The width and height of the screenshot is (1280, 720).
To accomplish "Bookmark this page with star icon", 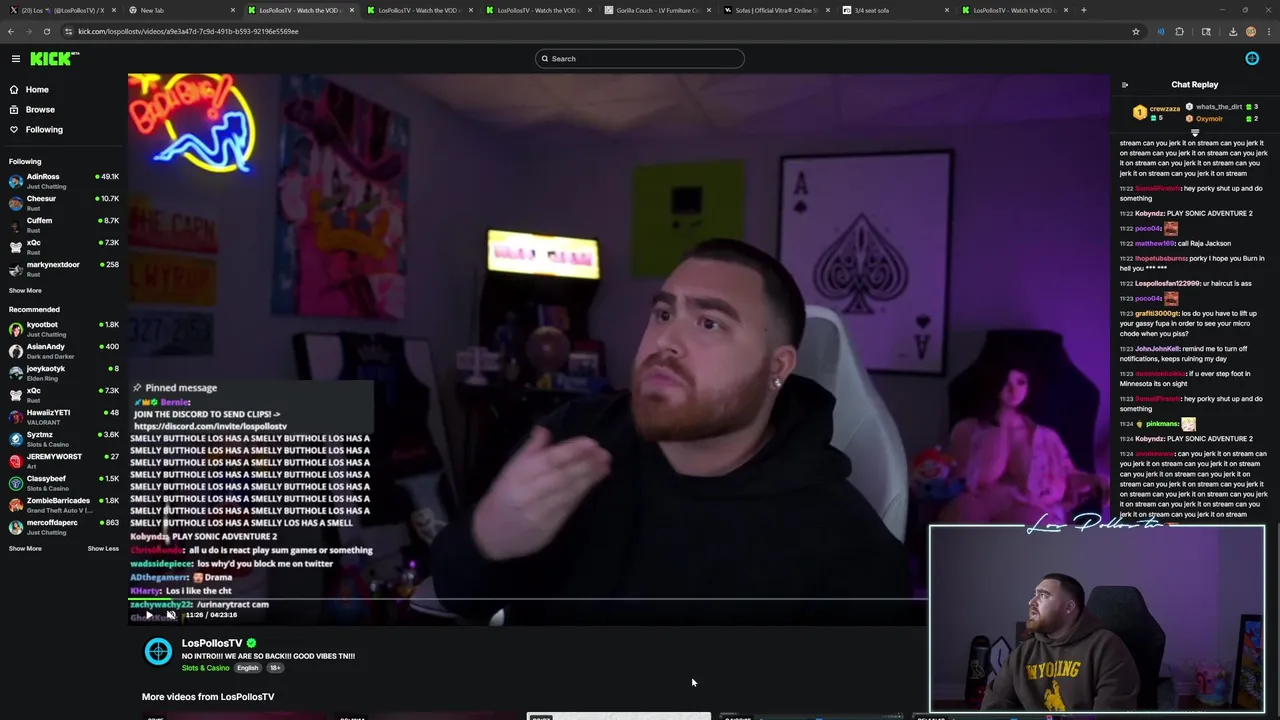I will pyautogui.click(x=1136, y=31).
